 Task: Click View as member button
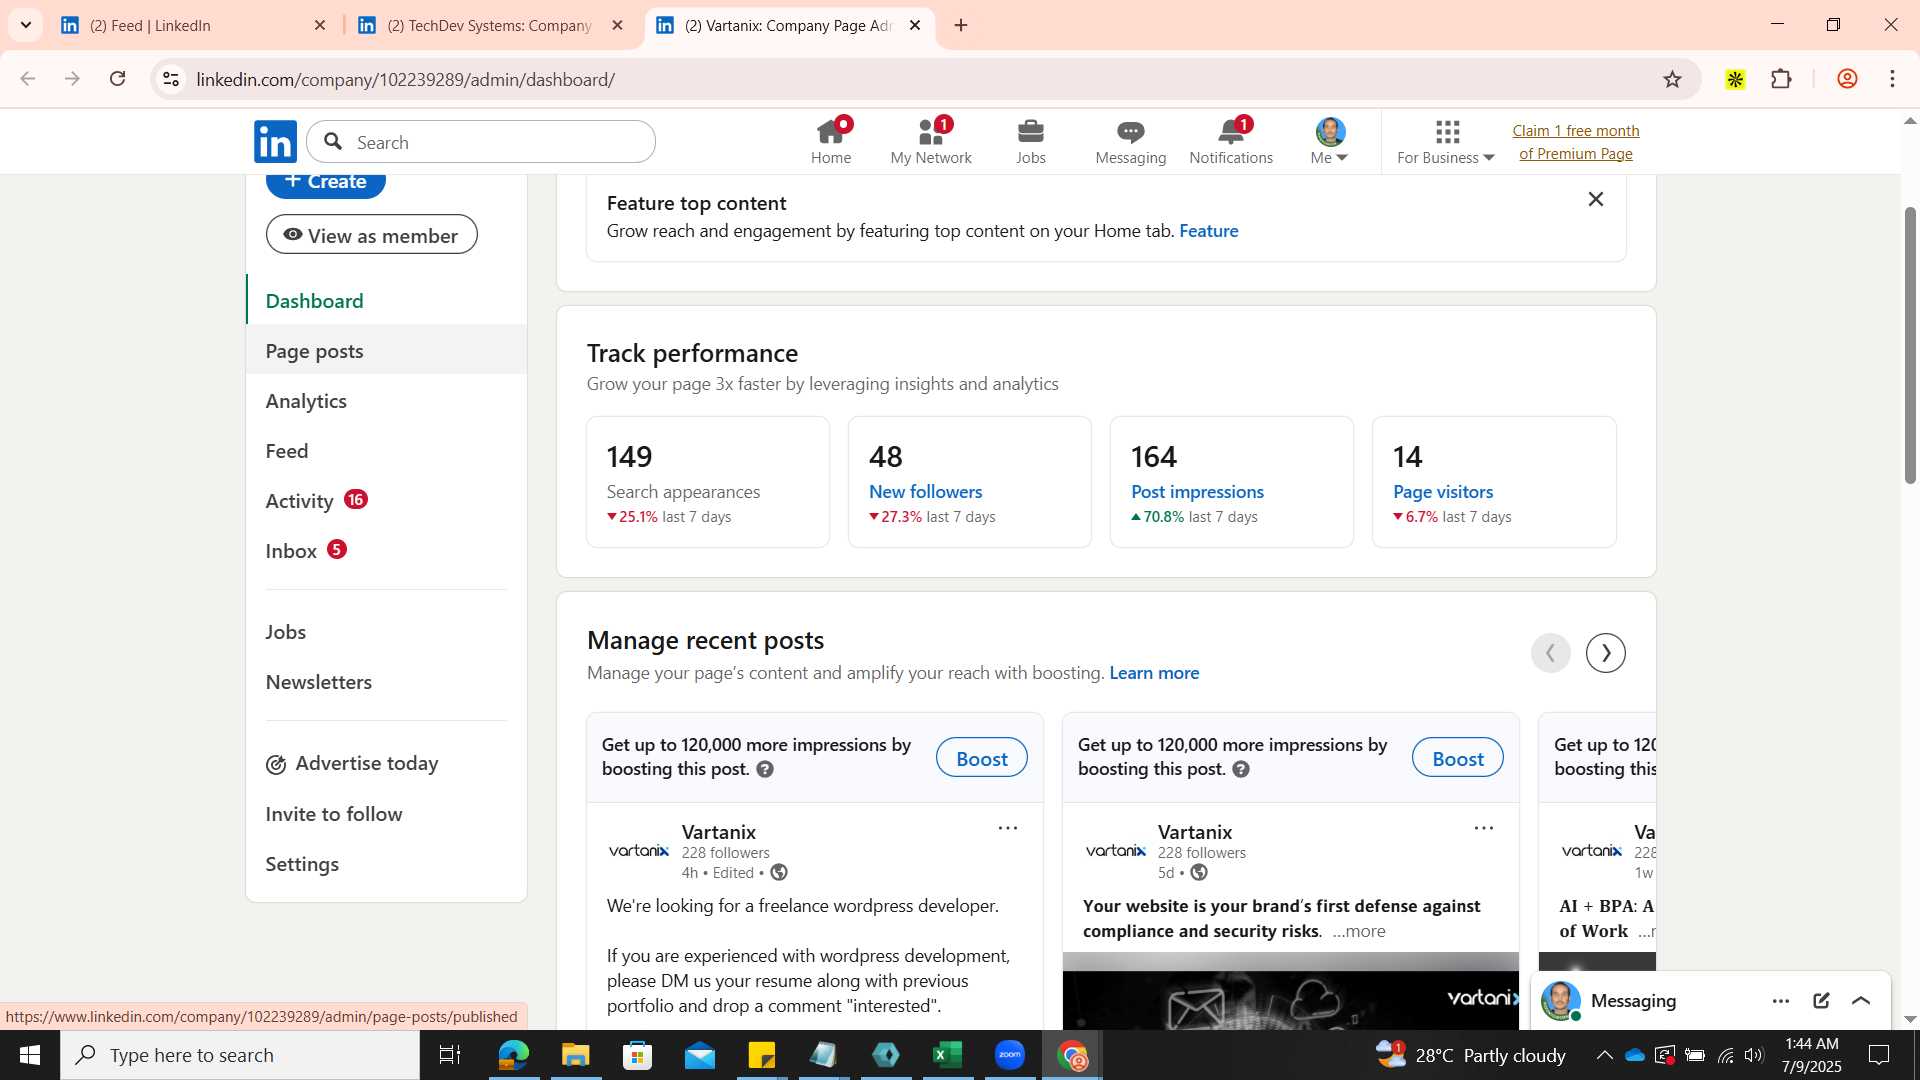tap(371, 235)
